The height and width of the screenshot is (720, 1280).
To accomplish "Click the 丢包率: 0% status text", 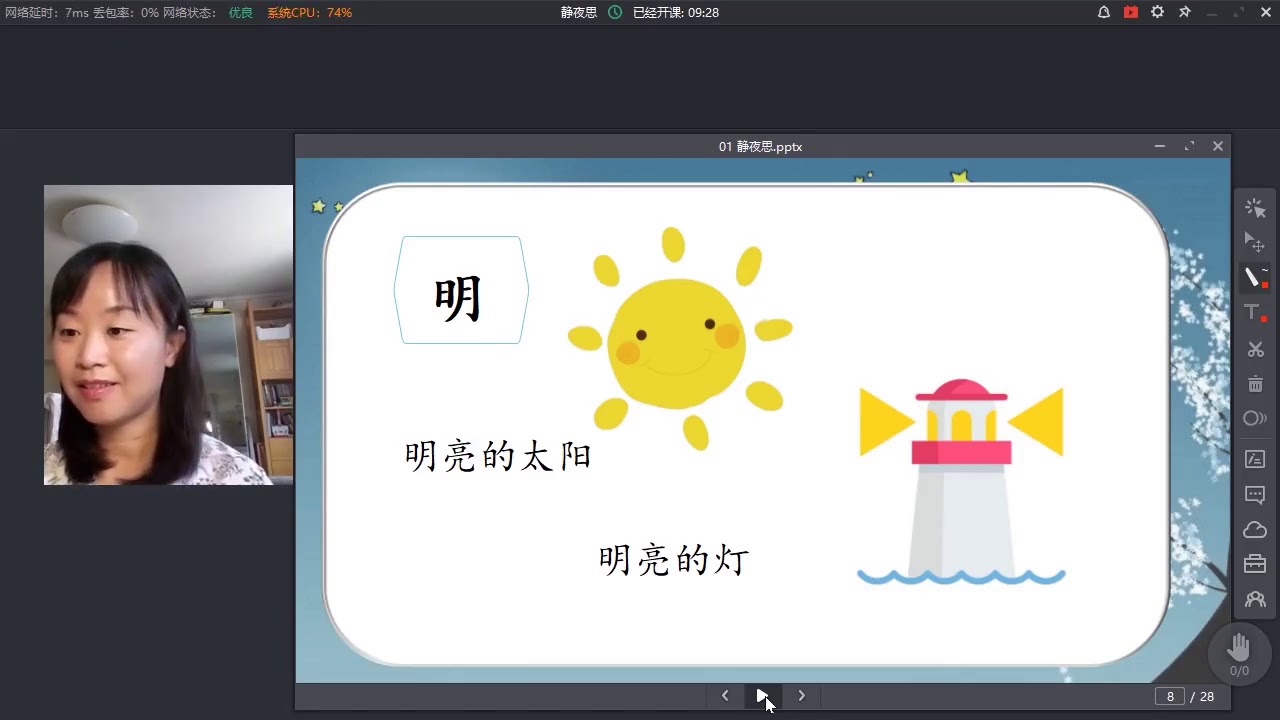I will pos(126,13).
